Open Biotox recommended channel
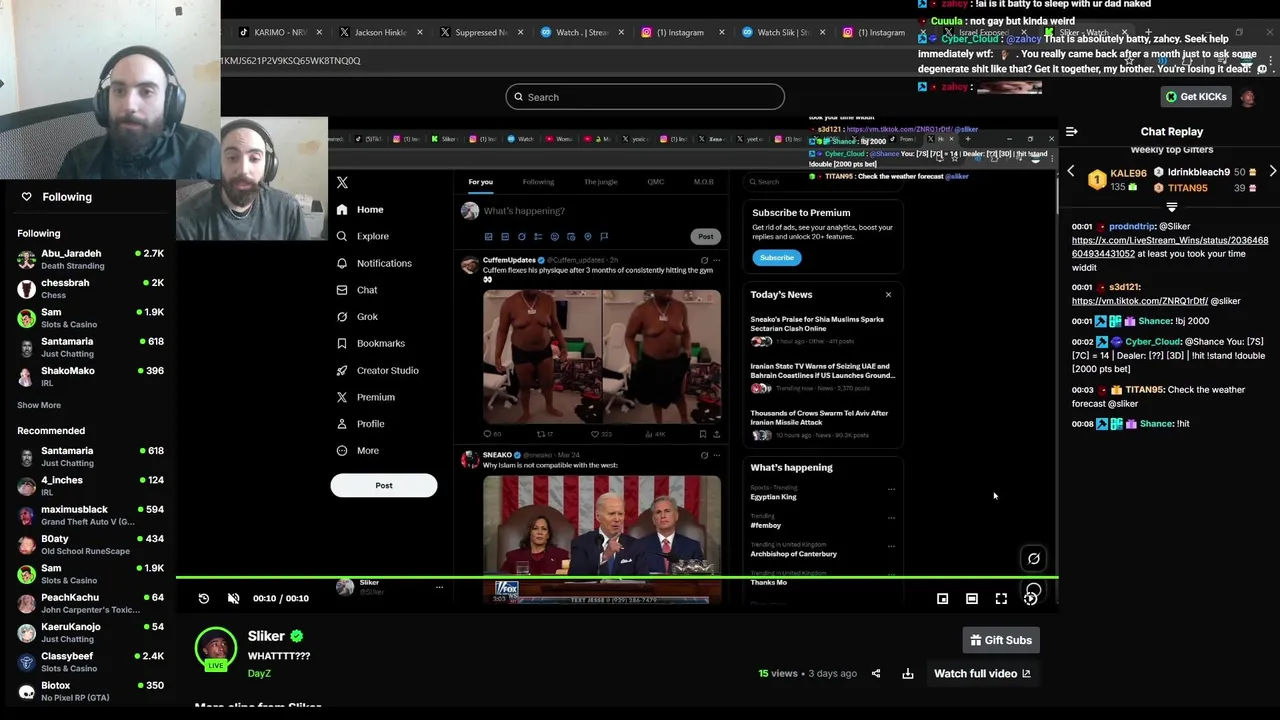The width and height of the screenshot is (1280, 720). coord(90,691)
